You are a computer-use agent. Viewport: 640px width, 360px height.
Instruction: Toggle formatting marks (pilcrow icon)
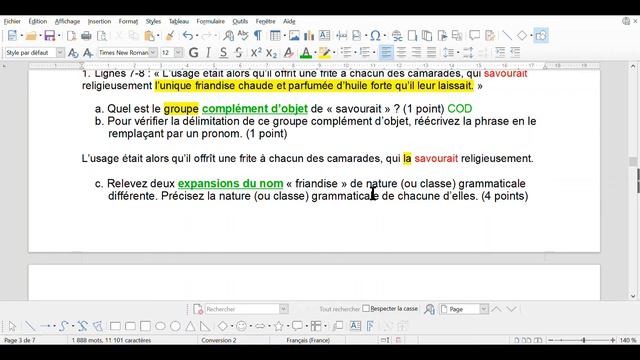pyautogui.click(x=258, y=36)
